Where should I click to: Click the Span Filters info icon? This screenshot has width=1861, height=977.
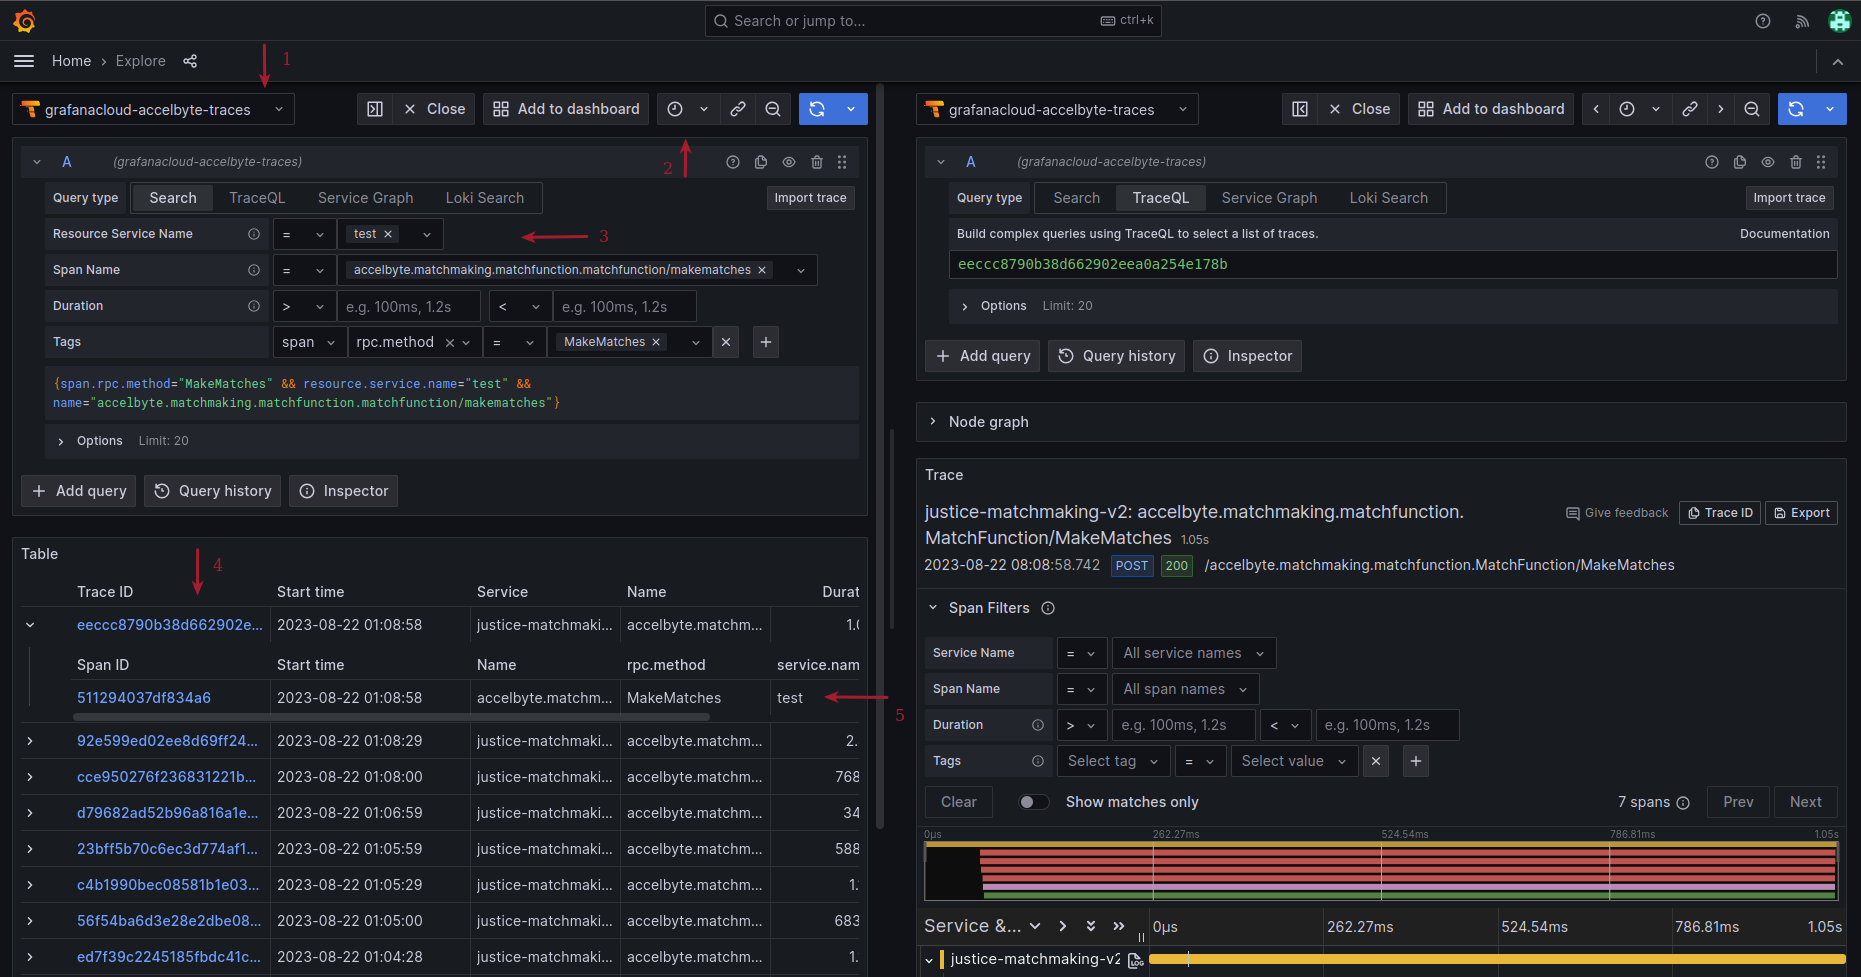[1048, 608]
